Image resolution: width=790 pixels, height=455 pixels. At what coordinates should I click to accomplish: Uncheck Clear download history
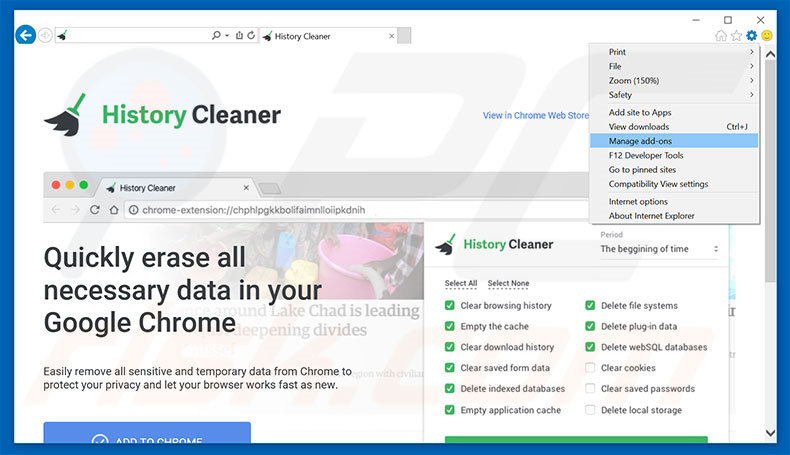[449, 347]
